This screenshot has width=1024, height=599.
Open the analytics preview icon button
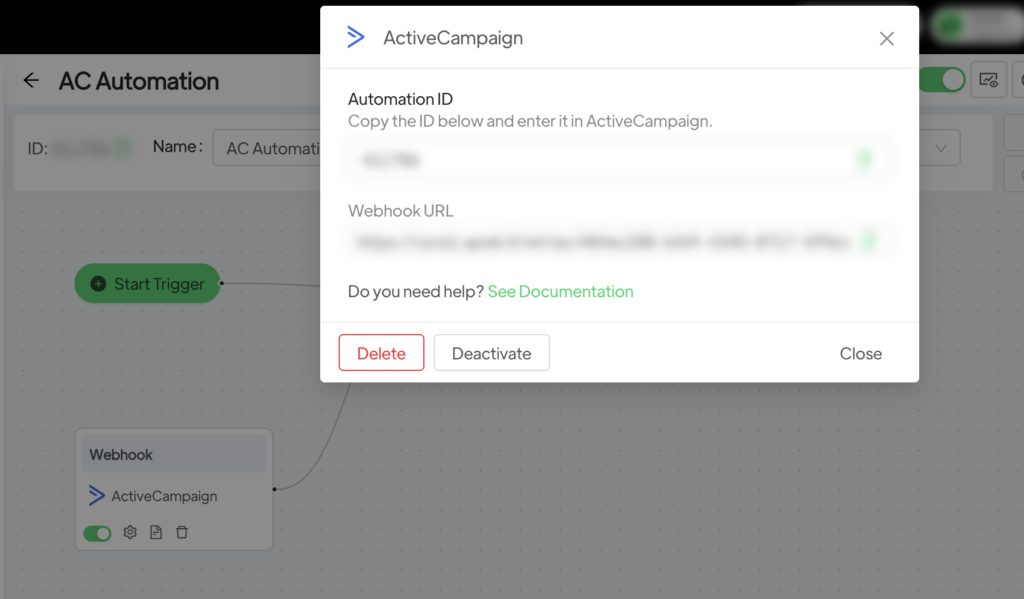(988, 80)
